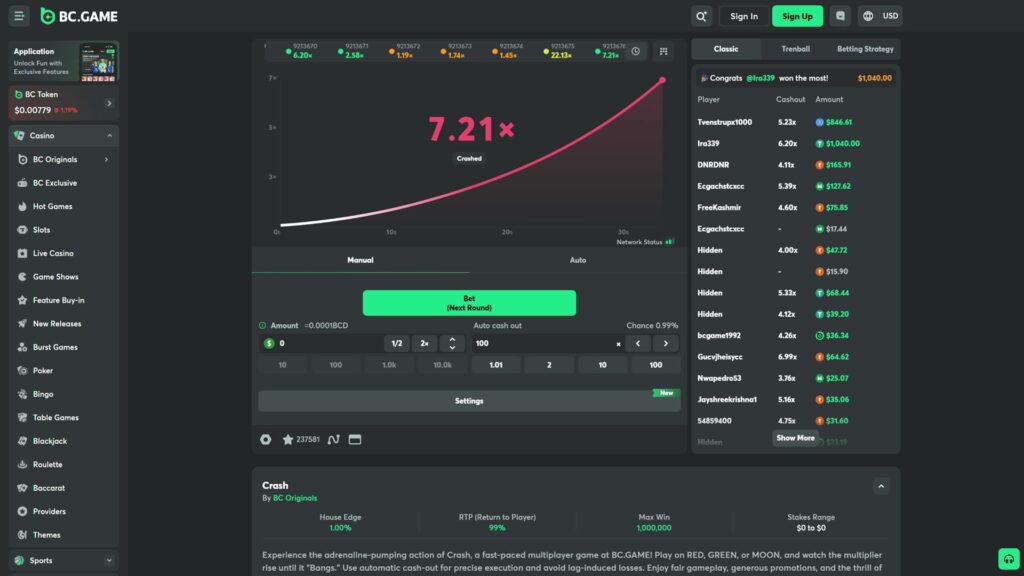Click the round icon left of star

pos(266,440)
